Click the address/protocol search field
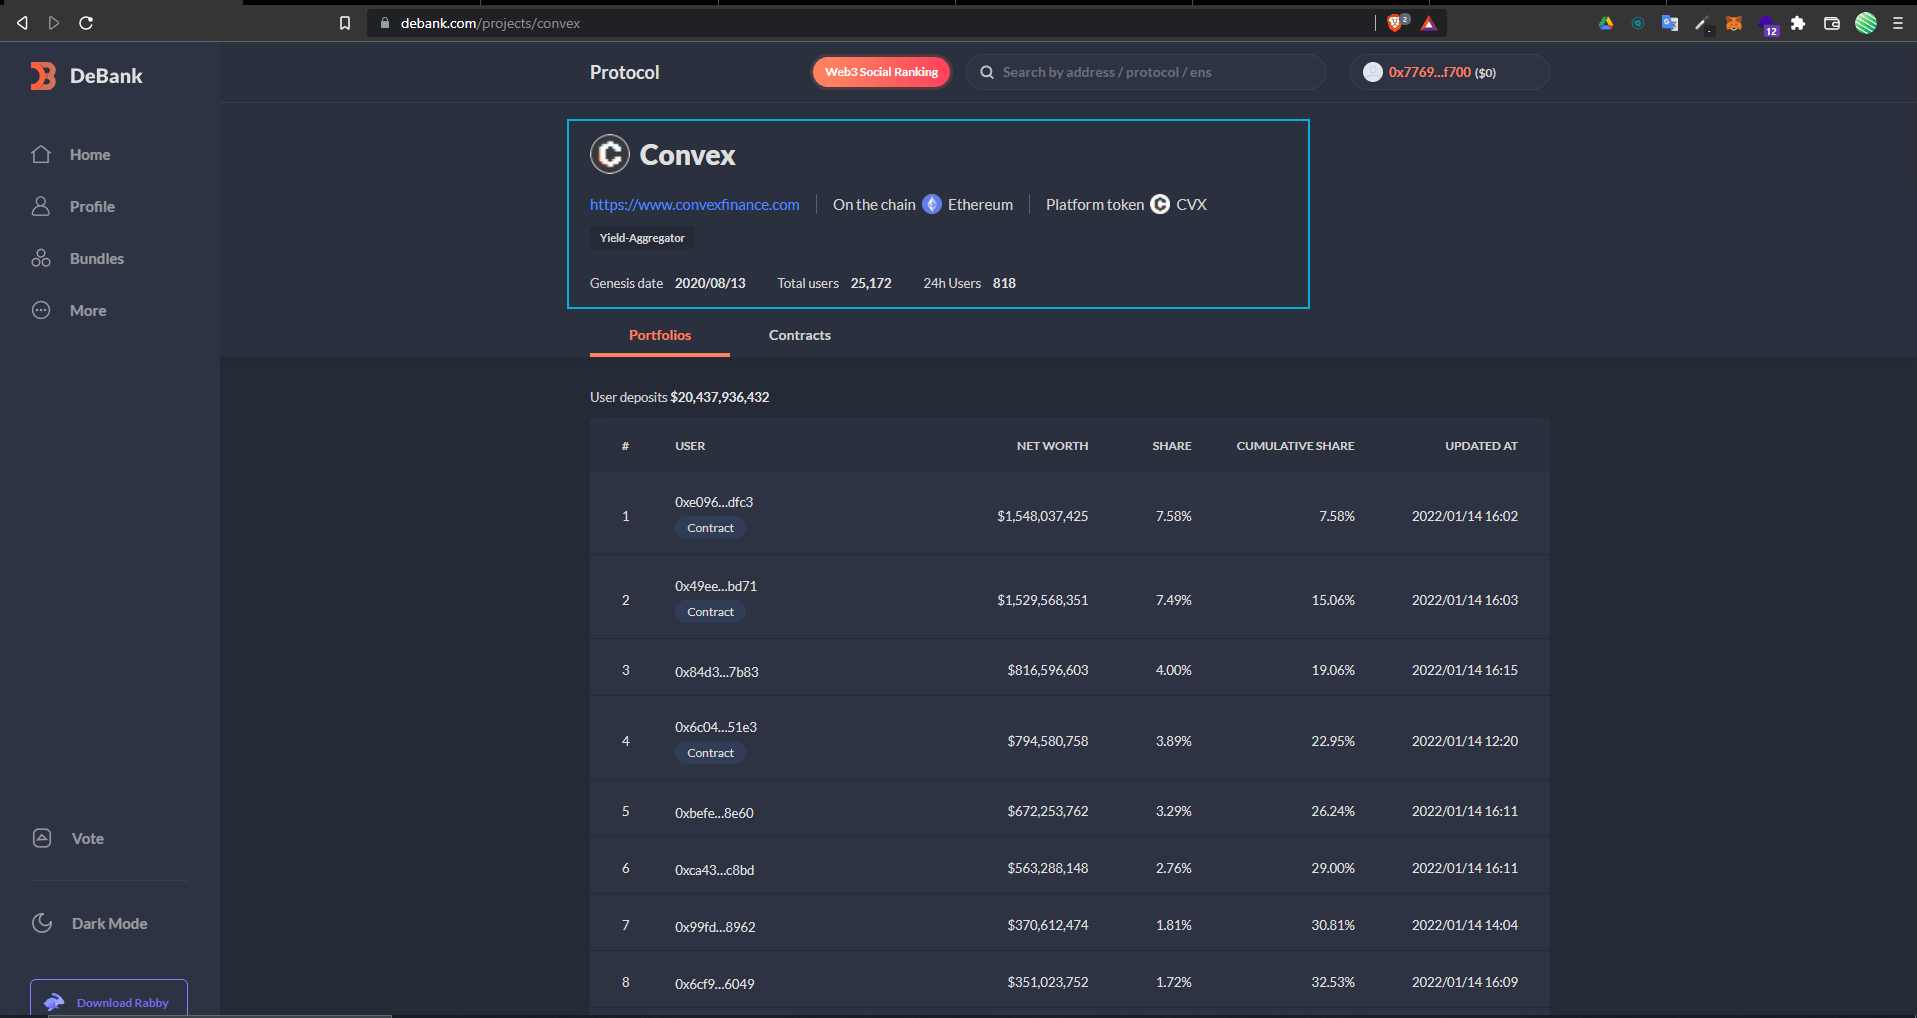 [x=1150, y=72]
